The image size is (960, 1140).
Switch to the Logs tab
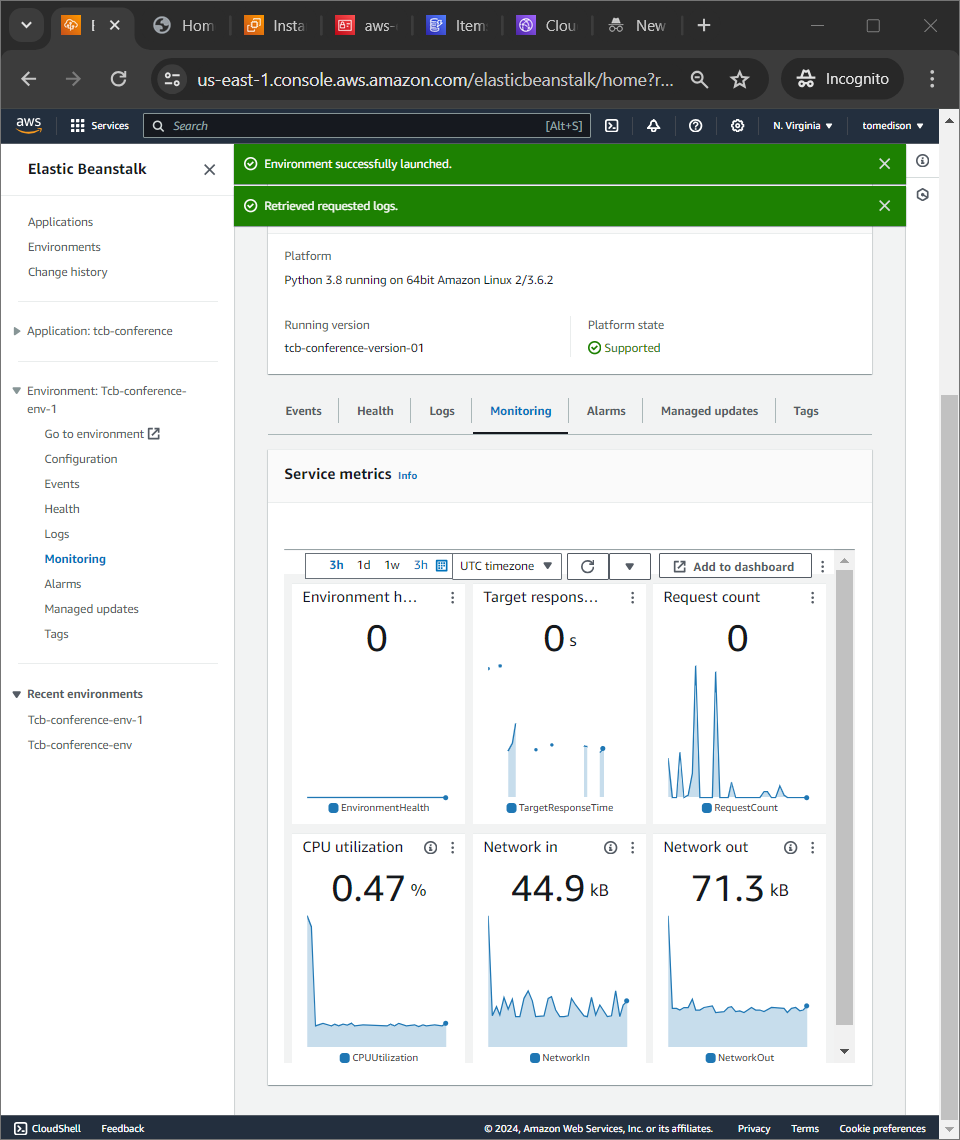(441, 412)
